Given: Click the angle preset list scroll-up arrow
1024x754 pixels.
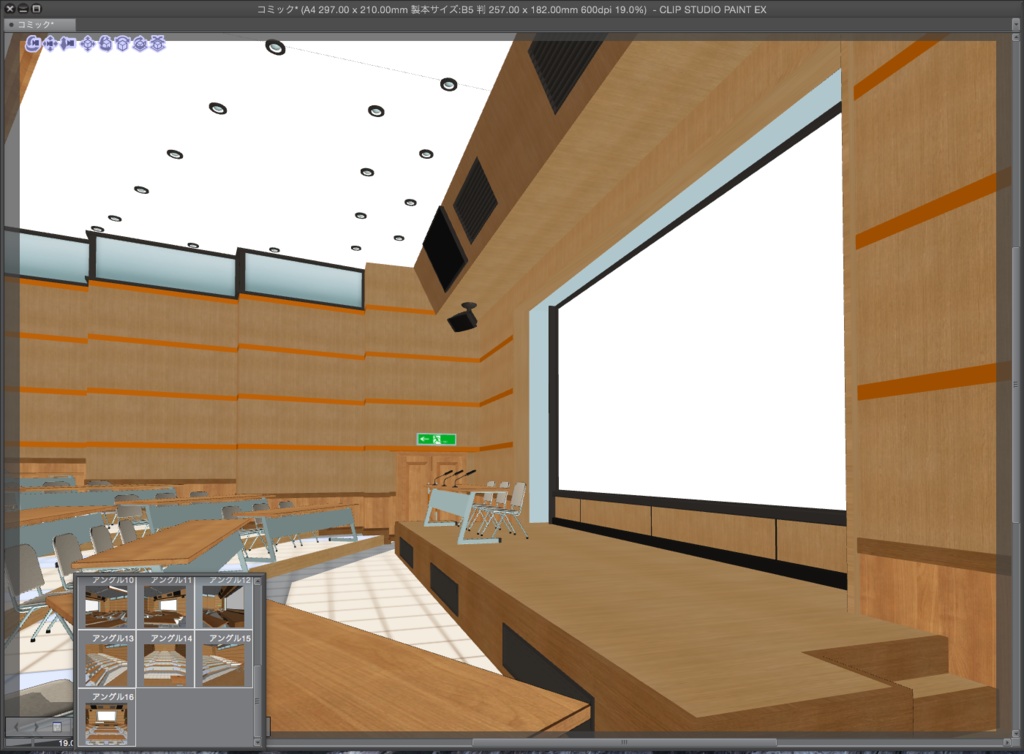Looking at the screenshot, I should [257, 580].
